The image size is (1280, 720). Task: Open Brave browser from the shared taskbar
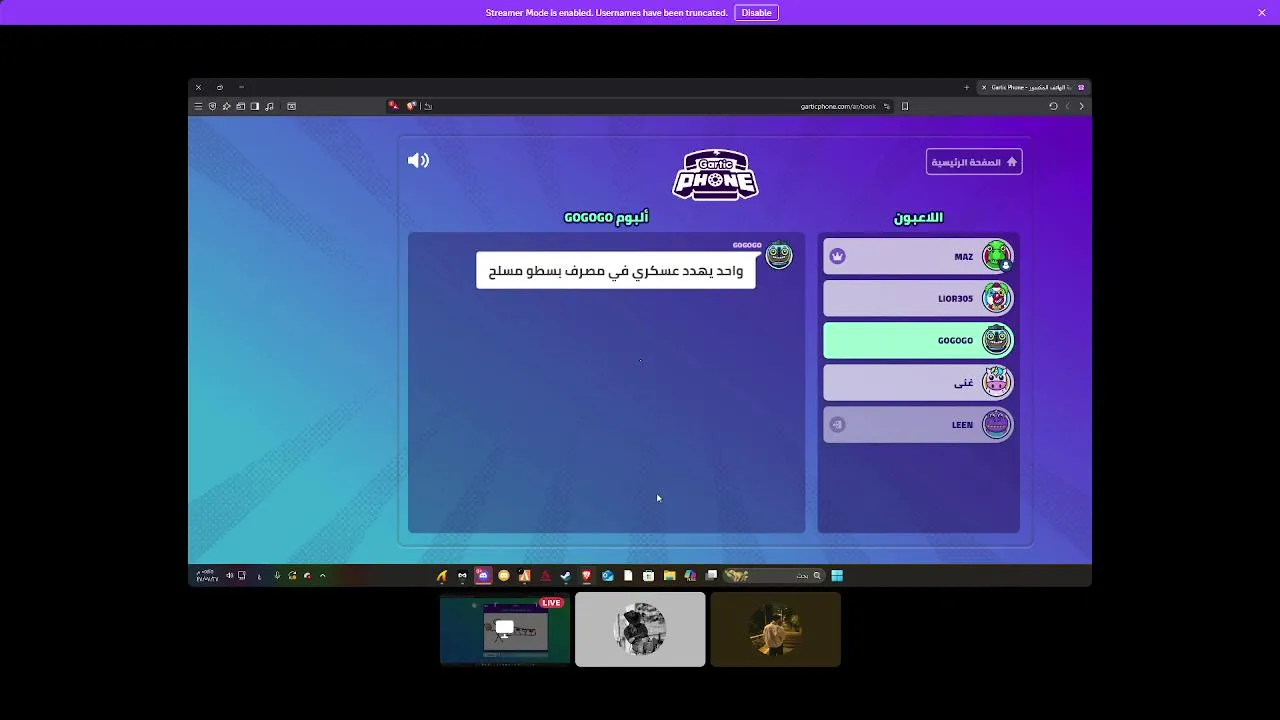(x=586, y=575)
